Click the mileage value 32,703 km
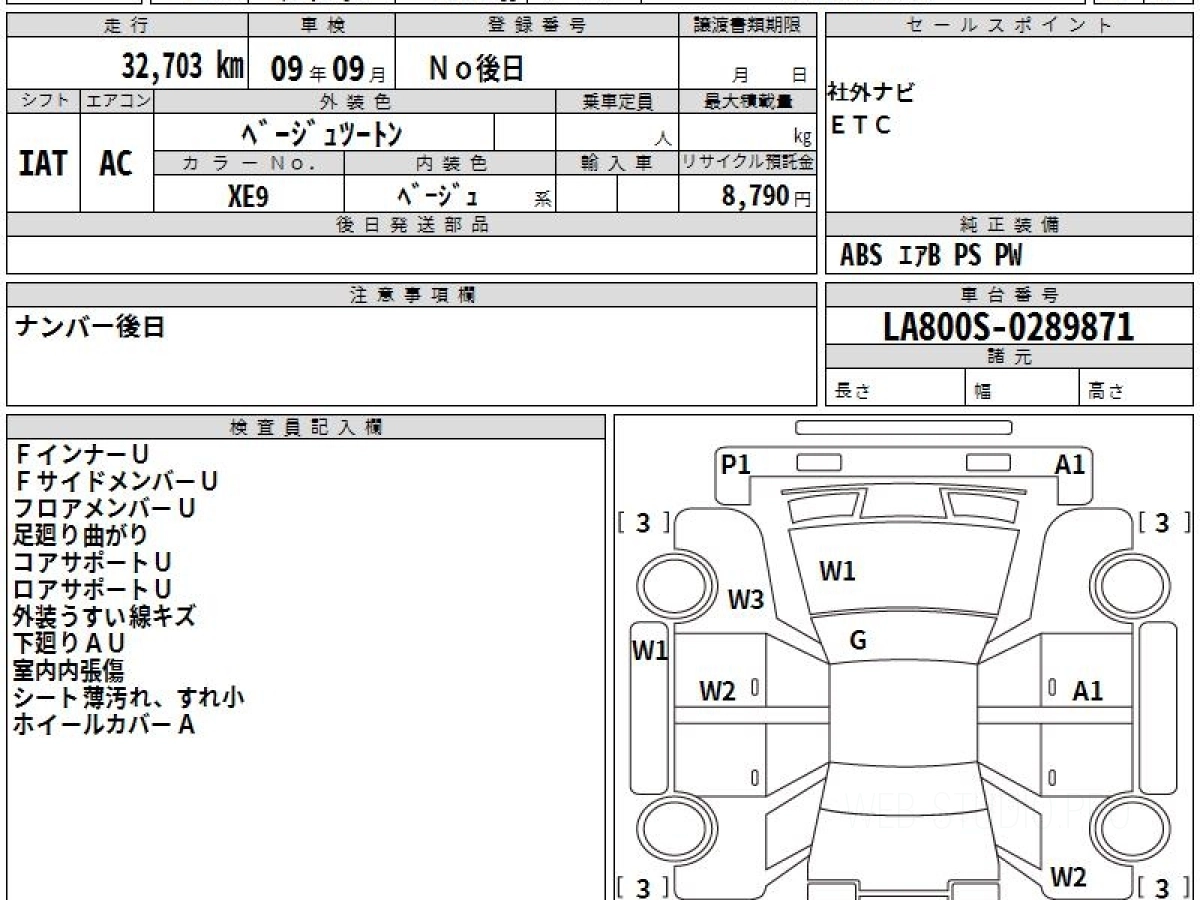1200x900 pixels. (182, 67)
